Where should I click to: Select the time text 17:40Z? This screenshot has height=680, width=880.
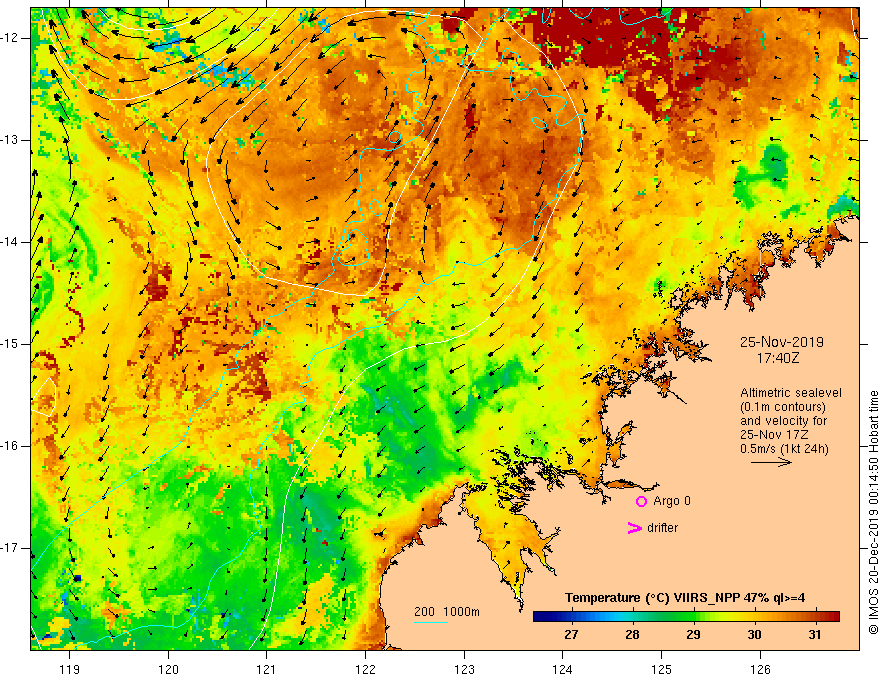[x=778, y=358]
